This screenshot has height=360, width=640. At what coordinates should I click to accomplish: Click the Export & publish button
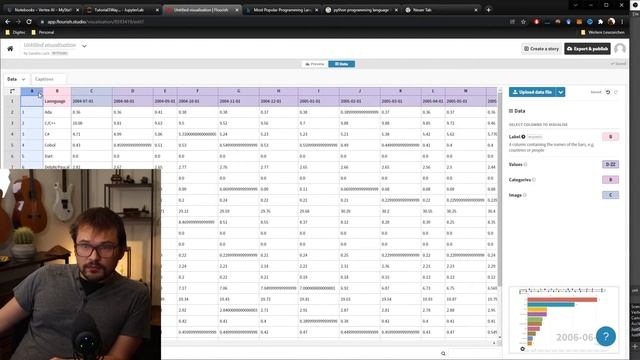point(587,49)
